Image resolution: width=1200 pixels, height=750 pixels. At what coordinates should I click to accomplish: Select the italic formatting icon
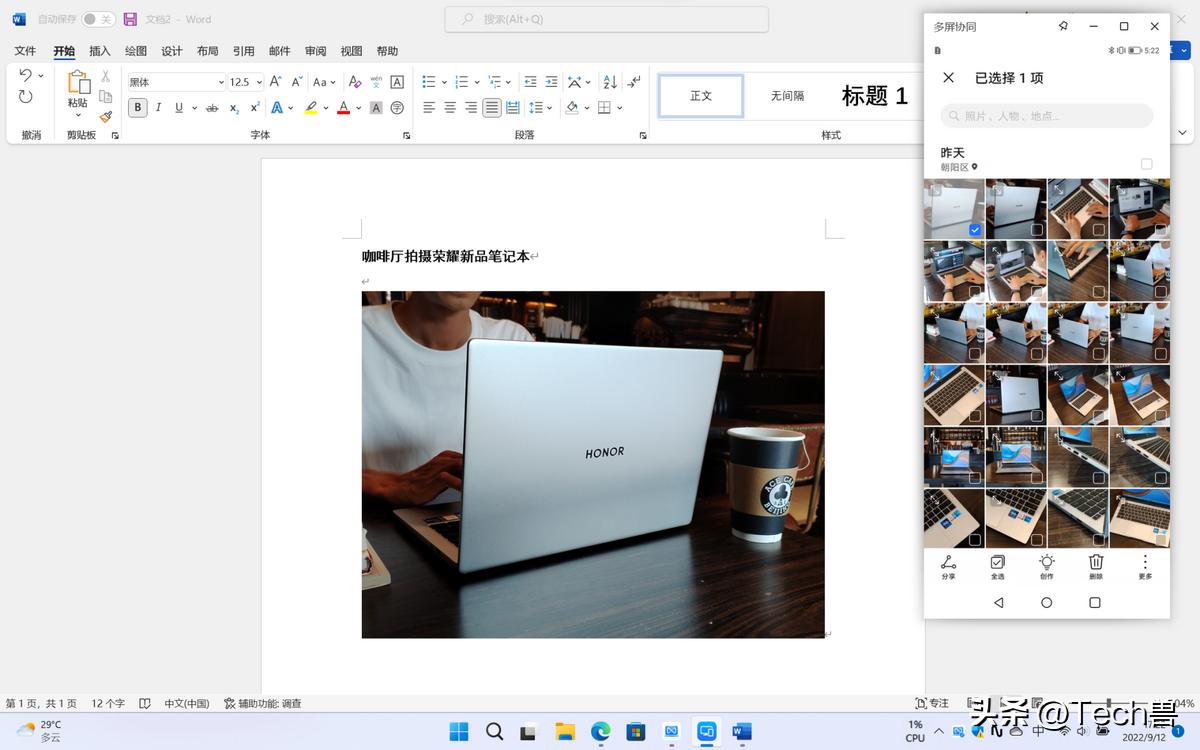pos(158,108)
